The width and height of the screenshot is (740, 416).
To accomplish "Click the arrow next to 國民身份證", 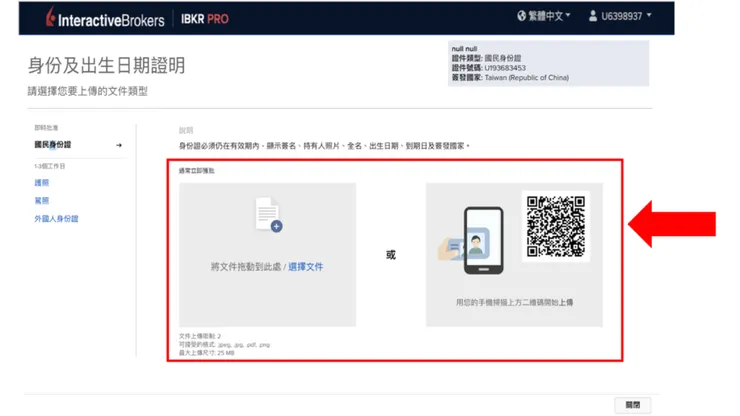I will coord(119,145).
